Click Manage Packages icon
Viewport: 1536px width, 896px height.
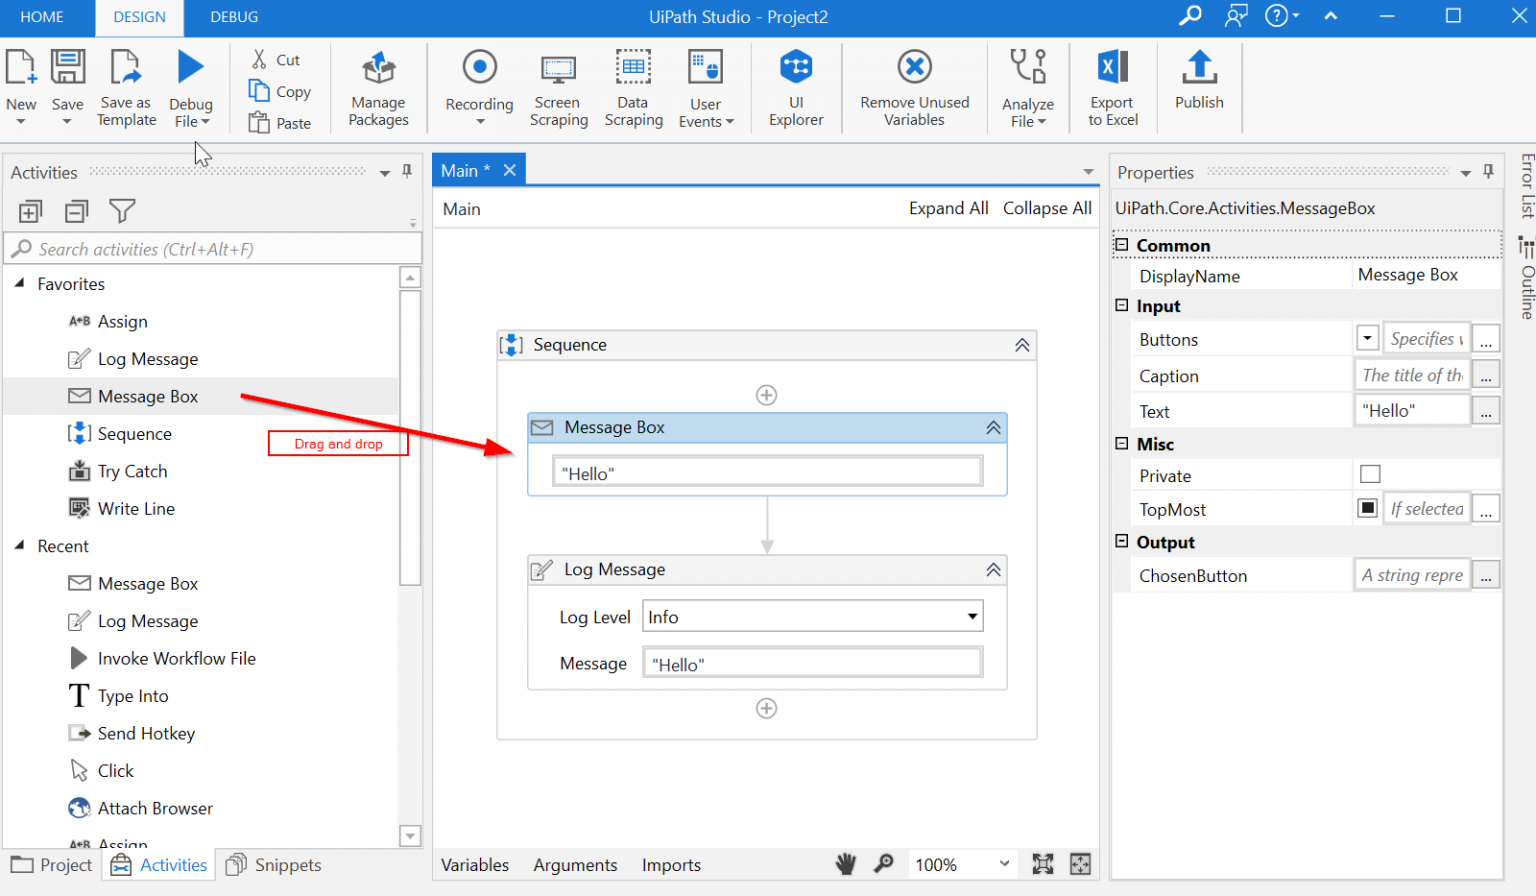pos(378,88)
